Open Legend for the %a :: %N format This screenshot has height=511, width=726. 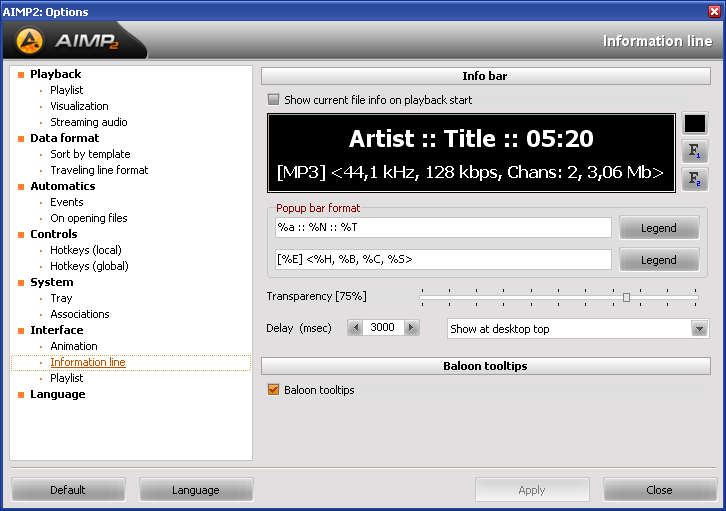click(x=659, y=228)
